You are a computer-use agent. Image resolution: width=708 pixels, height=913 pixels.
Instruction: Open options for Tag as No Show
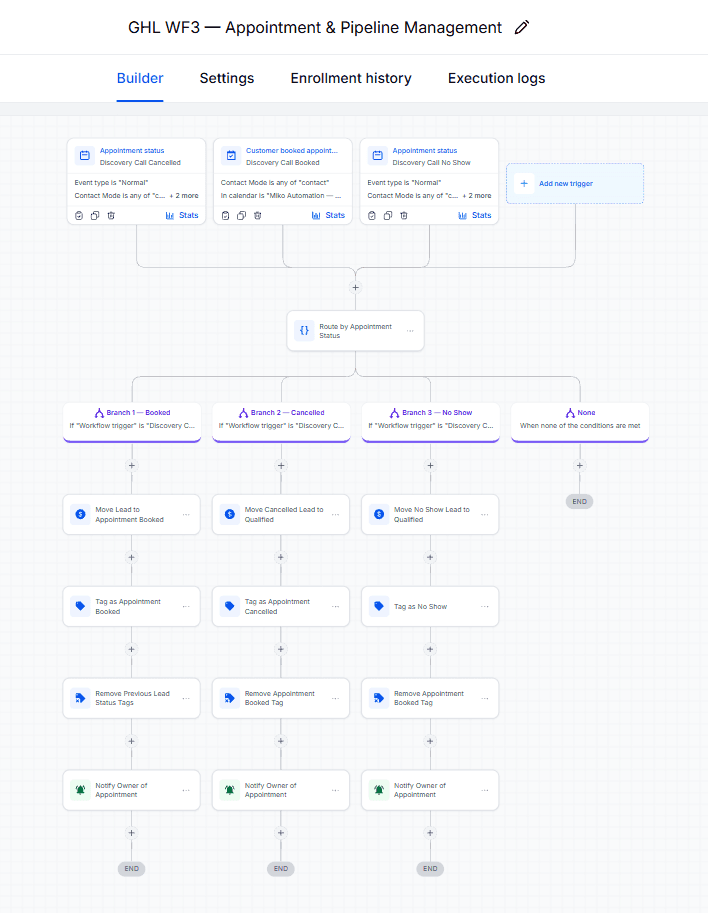click(x=484, y=607)
